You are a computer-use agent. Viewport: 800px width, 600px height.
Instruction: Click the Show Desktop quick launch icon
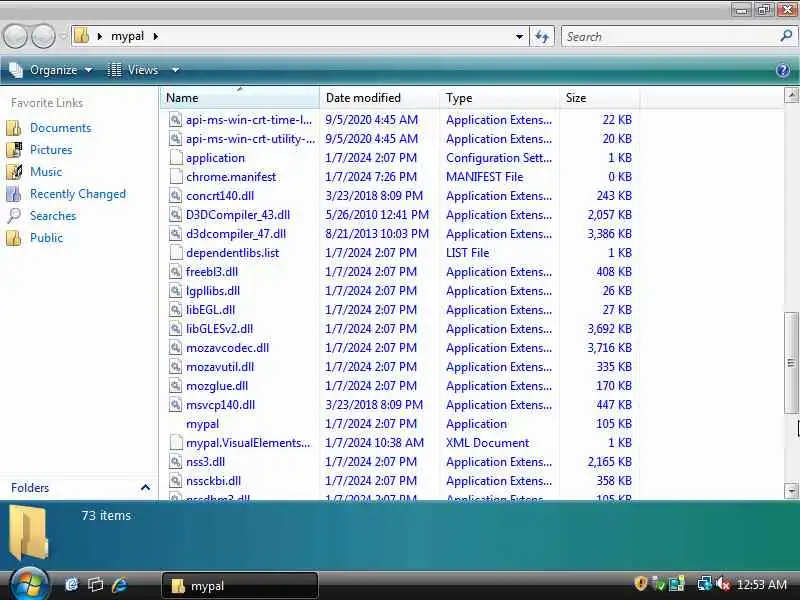[72, 585]
